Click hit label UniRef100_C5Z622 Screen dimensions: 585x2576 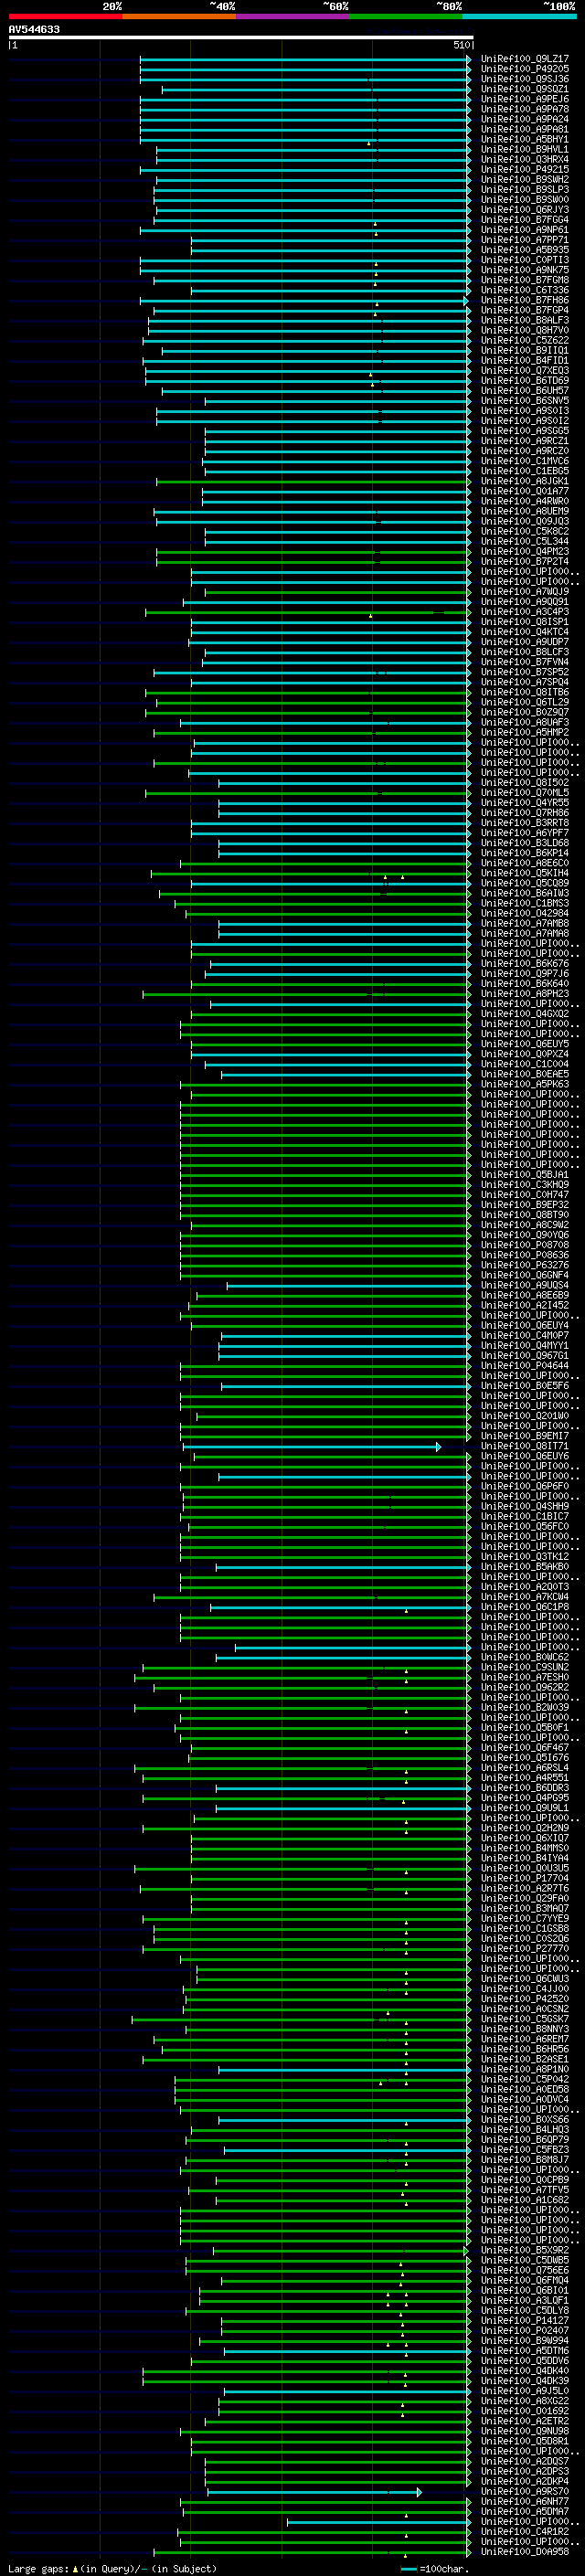click(525, 340)
